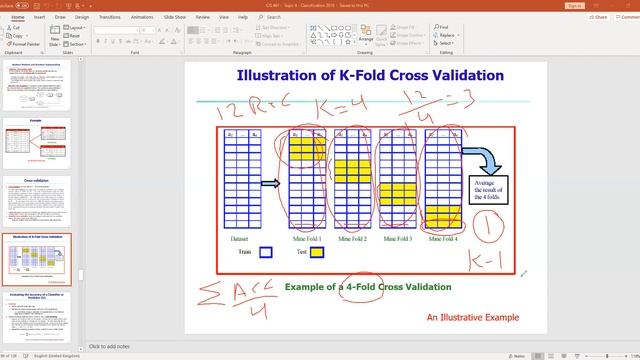Click the Replace icon
This screenshot has height=360, width=640.
point(436,35)
